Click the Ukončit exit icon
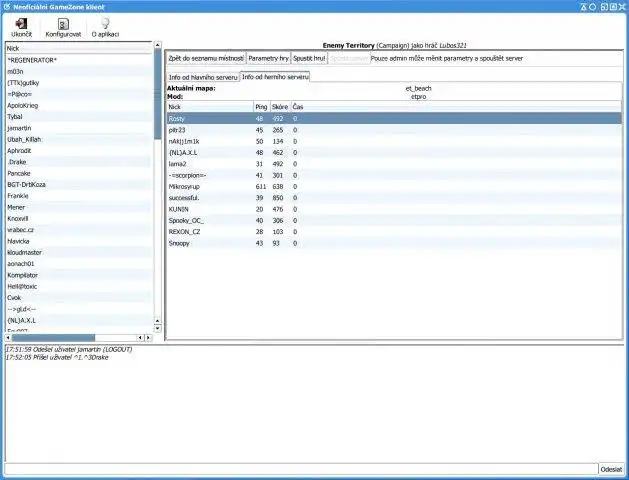Viewport: 629px width, 480px height. coord(21,24)
